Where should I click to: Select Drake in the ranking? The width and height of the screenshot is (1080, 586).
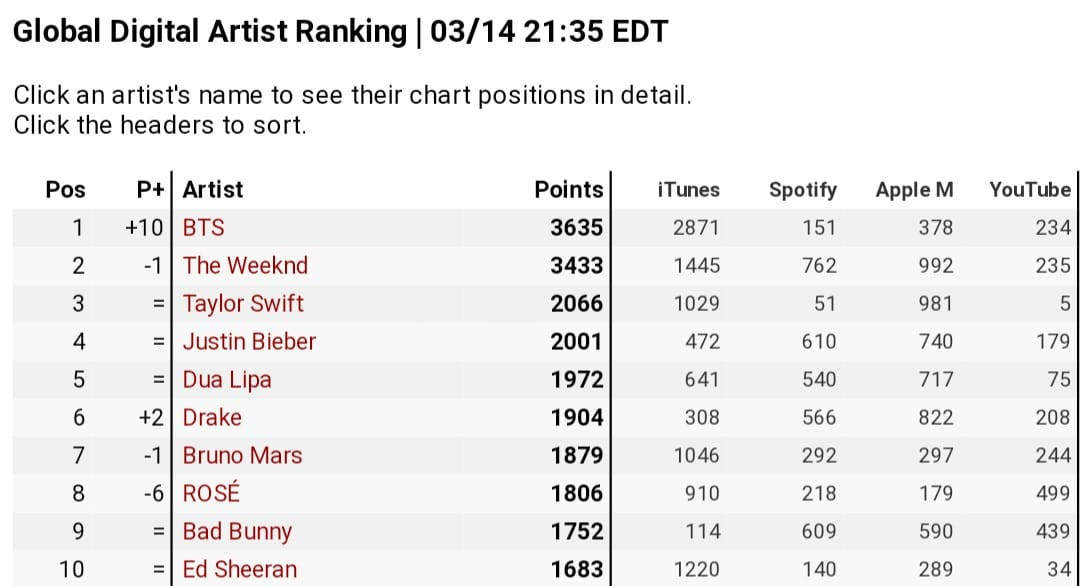pyautogui.click(x=212, y=418)
